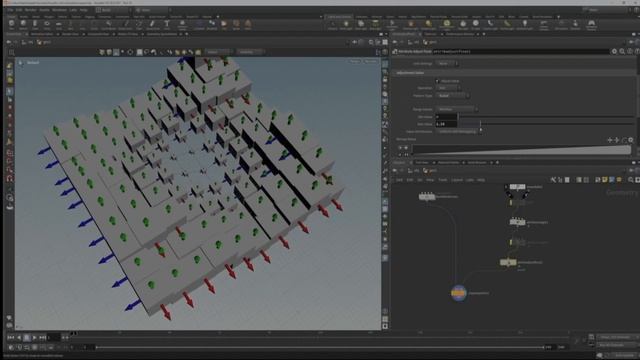This screenshot has height=360, width=640.
Task: Click the Remap Ramp gradient bar
Action: (x=521, y=150)
